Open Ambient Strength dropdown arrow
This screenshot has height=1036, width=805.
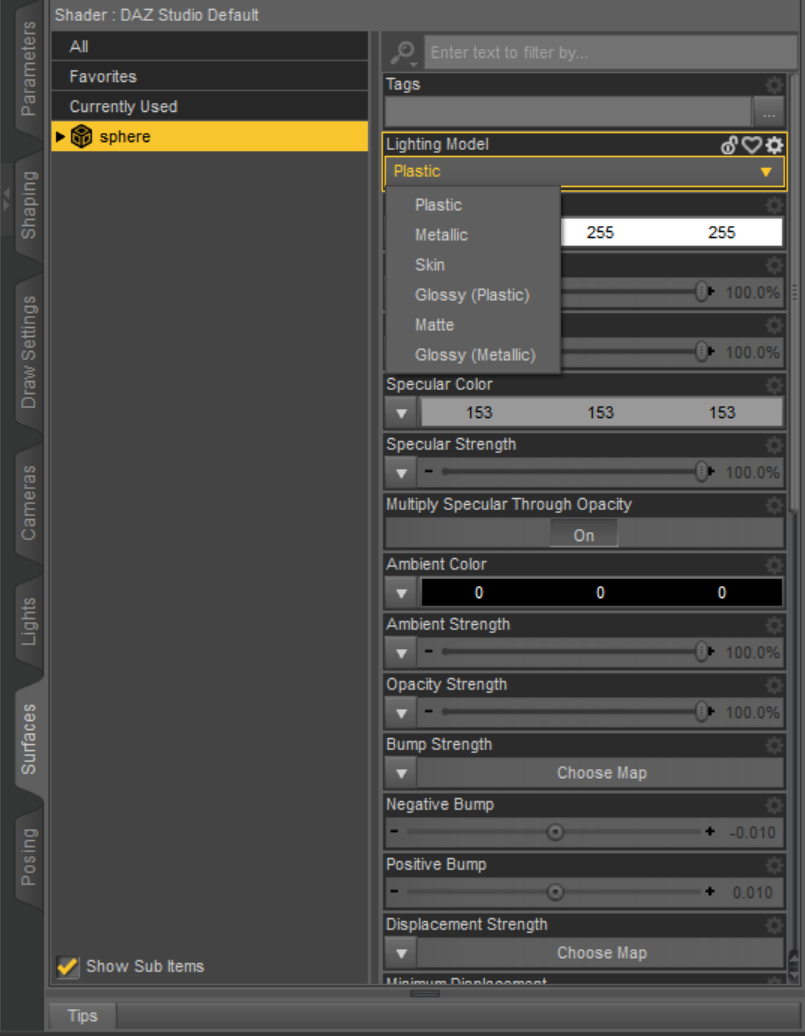tap(401, 653)
